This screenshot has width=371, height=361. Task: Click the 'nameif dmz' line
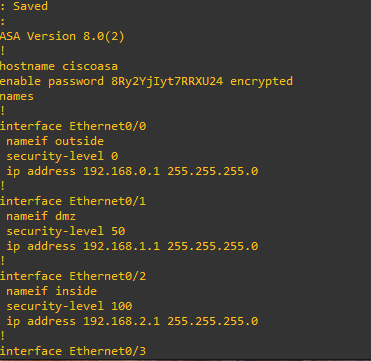[41, 216]
